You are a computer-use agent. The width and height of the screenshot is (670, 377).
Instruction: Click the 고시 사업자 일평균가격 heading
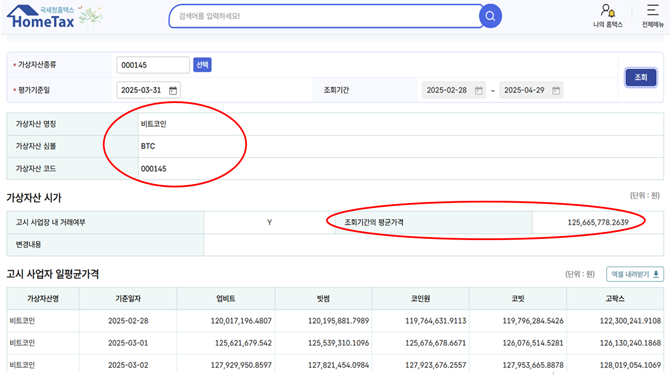(x=53, y=274)
